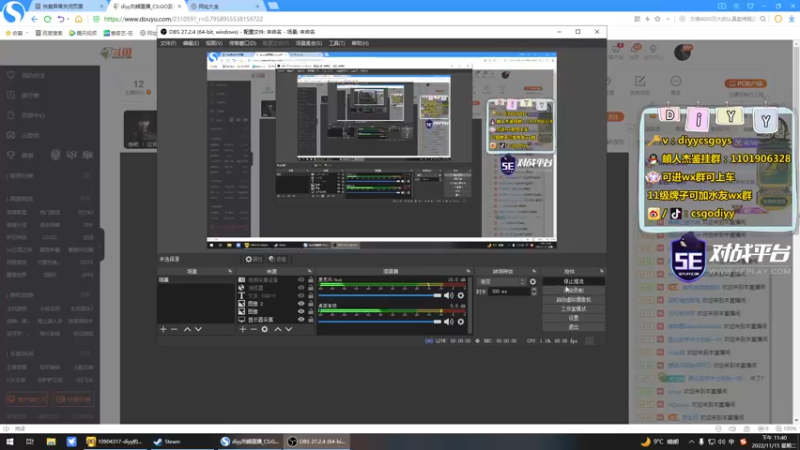Expand the hidden system tray icons chevron
The image size is (800, 450).
point(691,442)
